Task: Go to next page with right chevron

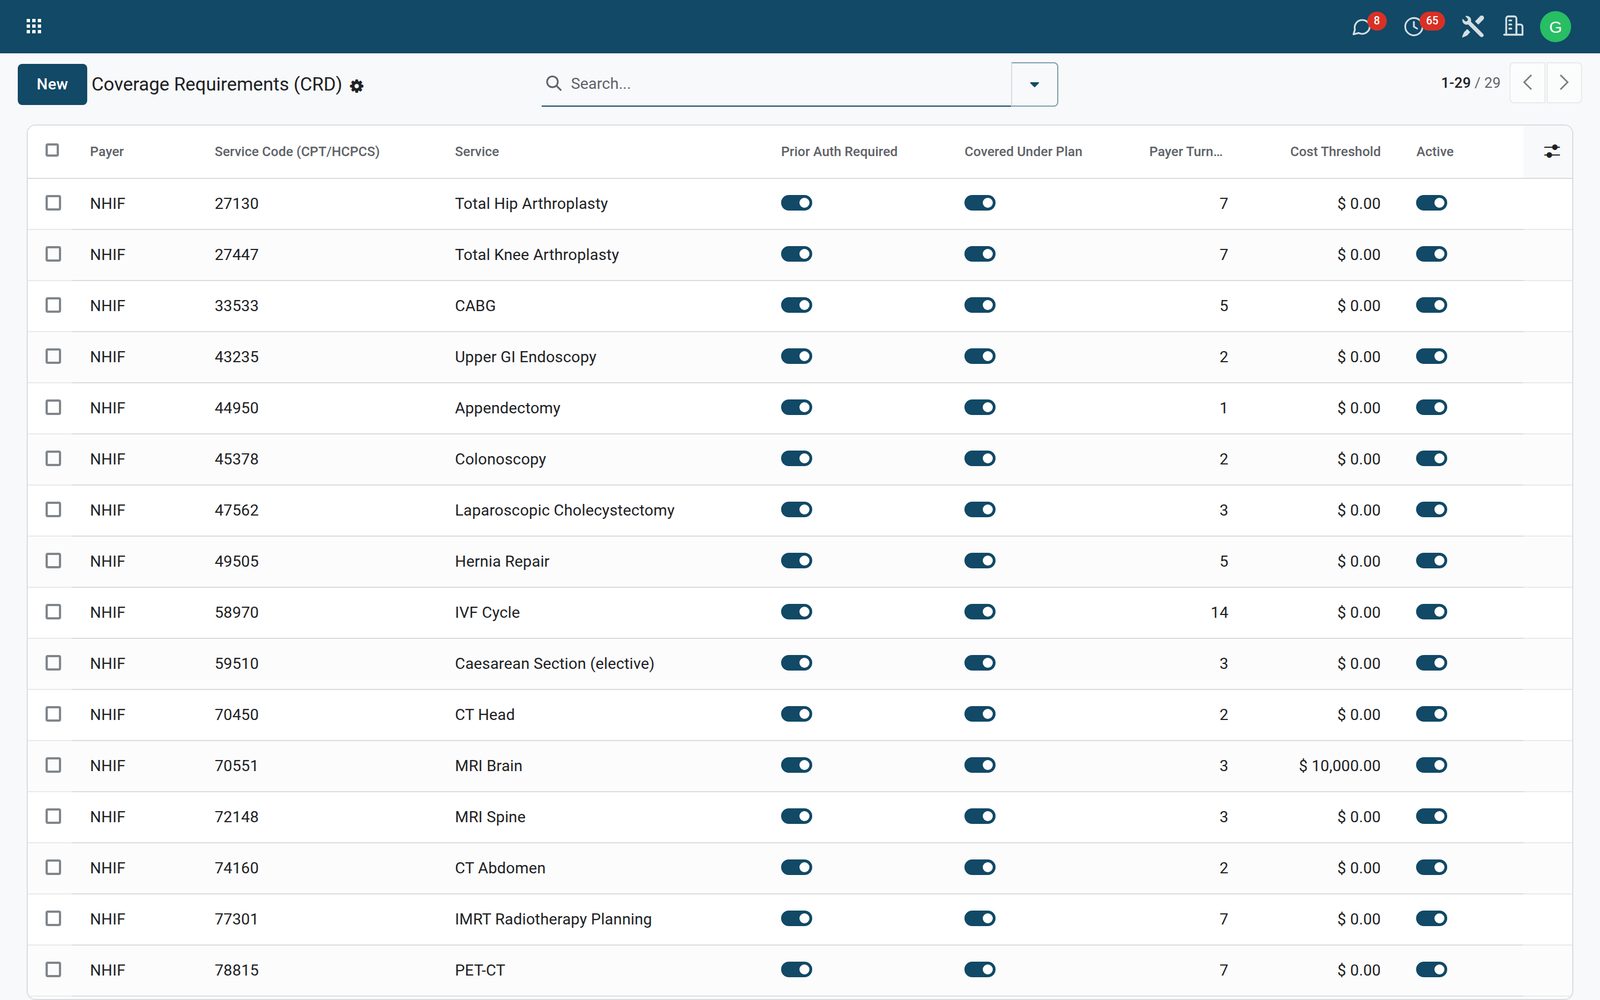Action: [1564, 83]
